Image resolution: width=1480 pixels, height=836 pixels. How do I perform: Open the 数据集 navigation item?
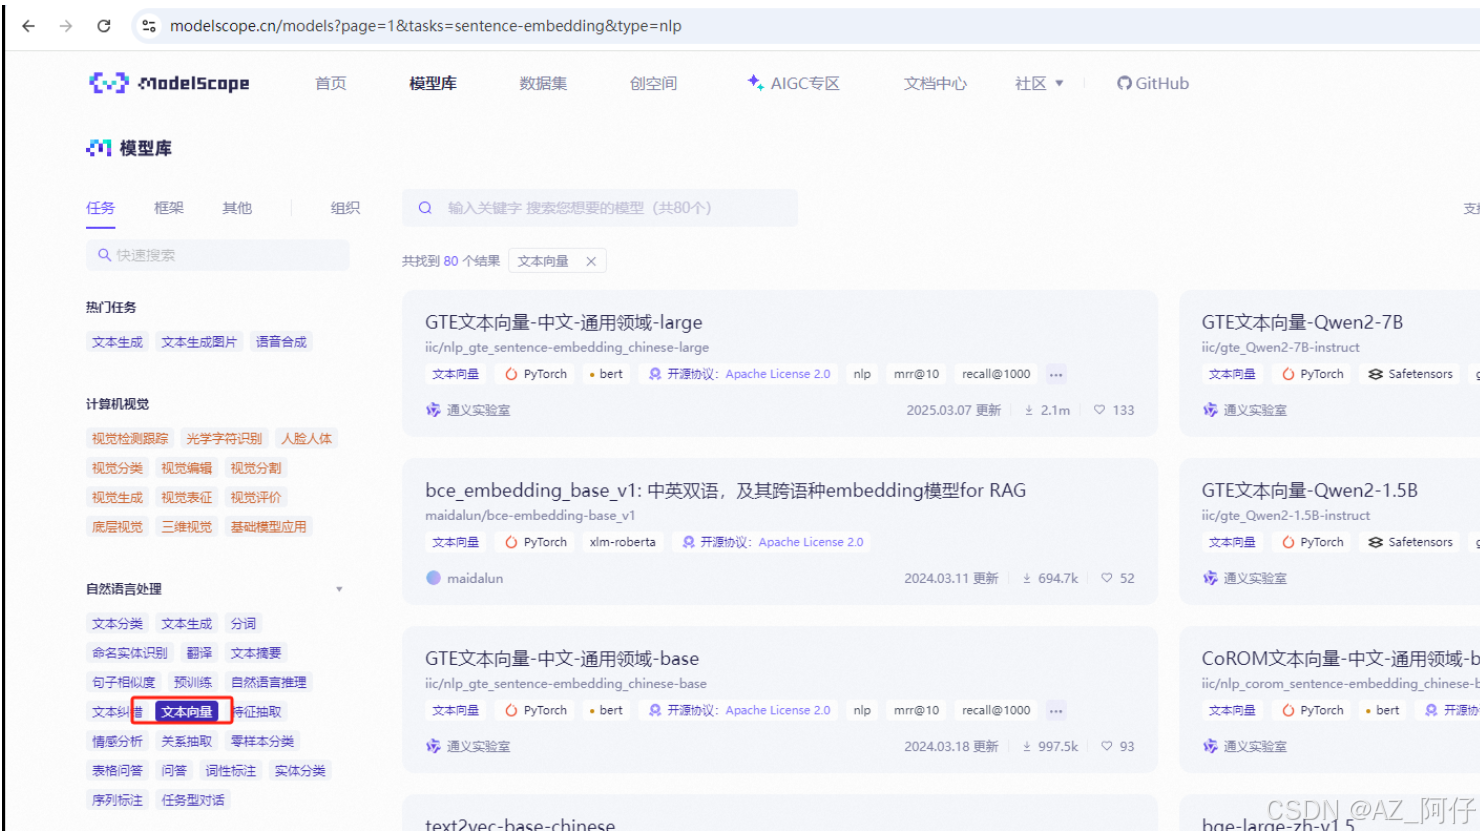click(x=543, y=84)
